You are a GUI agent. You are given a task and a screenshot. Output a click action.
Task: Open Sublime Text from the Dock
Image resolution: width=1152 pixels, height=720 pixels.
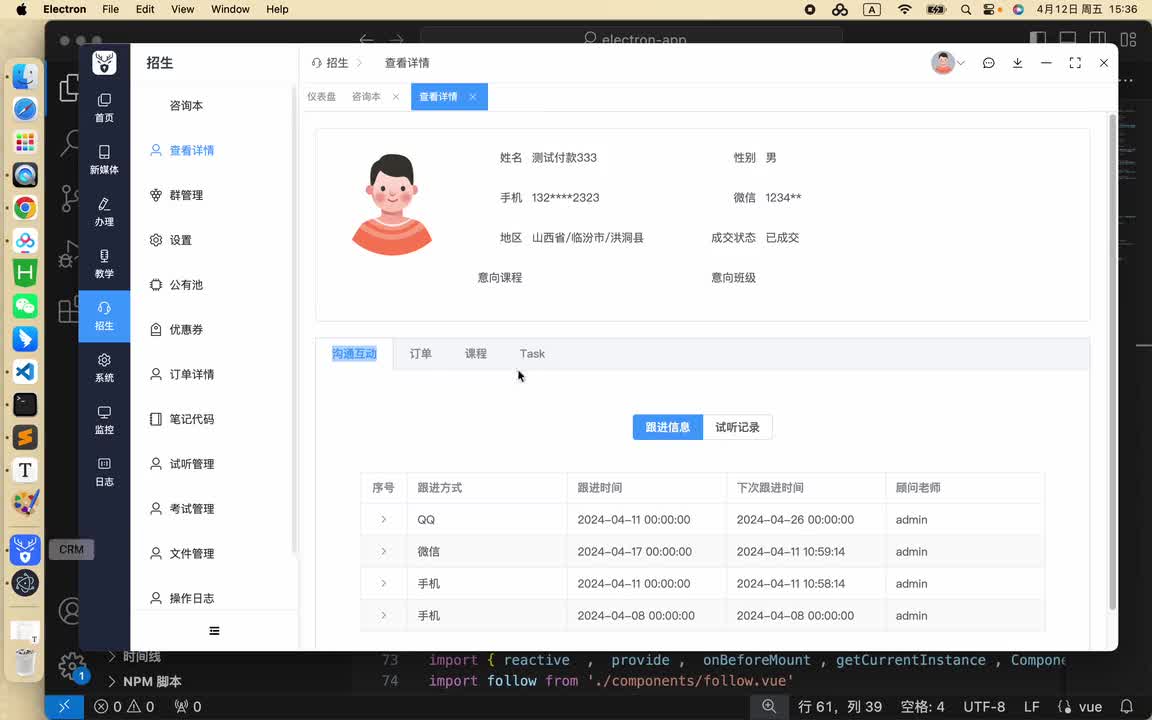point(25,437)
